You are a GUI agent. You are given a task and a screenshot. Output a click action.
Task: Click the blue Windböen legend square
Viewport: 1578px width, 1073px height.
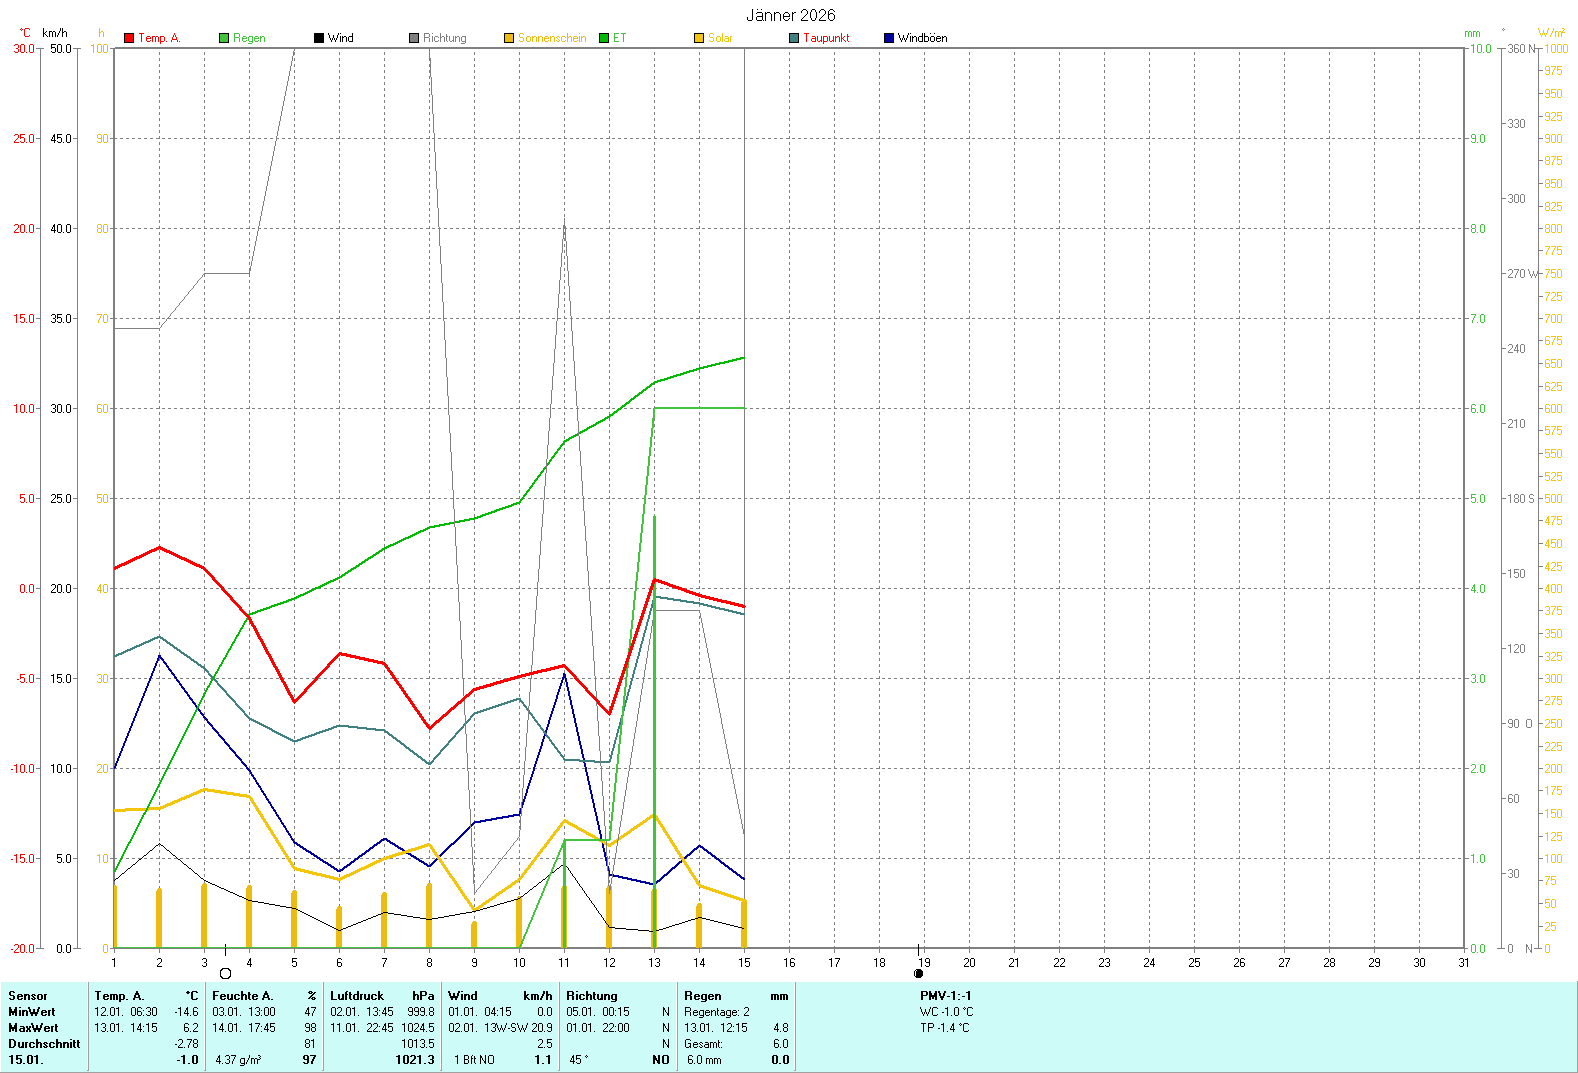889,38
